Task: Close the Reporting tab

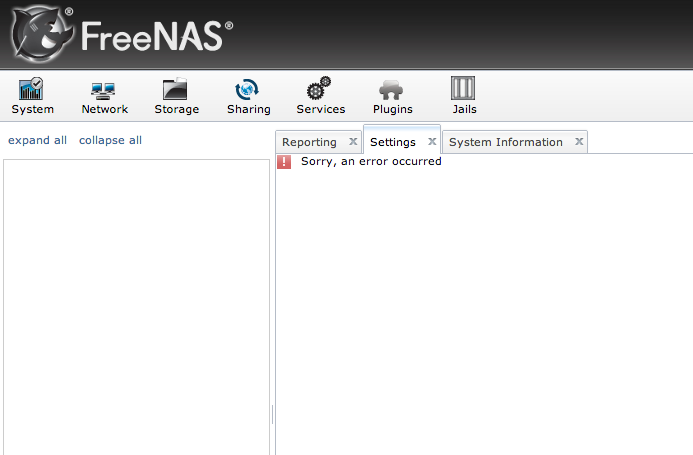Action: pos(353,141)
